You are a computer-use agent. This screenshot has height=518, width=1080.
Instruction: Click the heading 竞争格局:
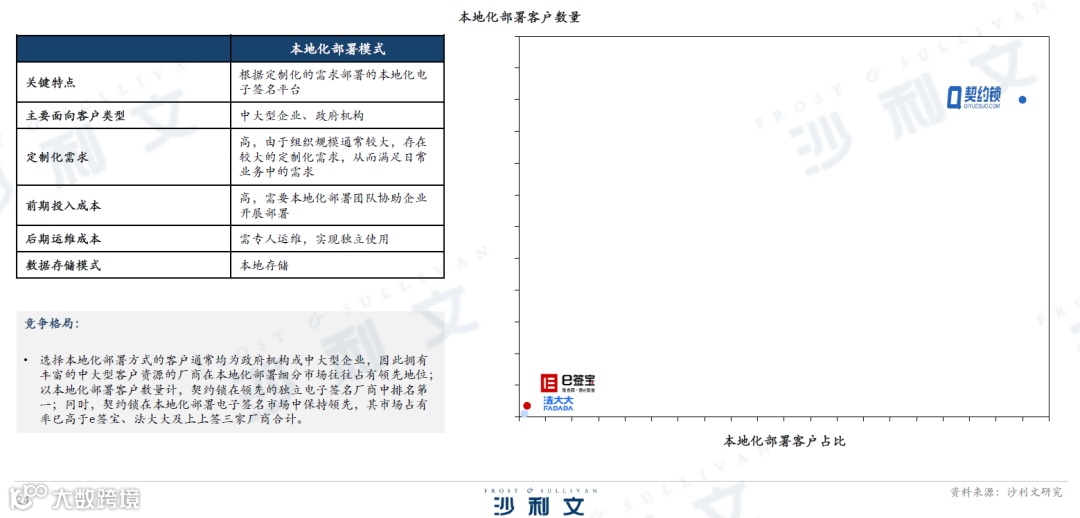coord(52,323)
